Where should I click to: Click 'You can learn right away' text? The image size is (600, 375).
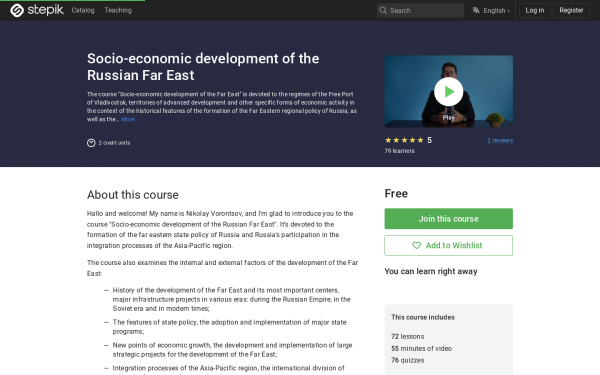point(431,271)
